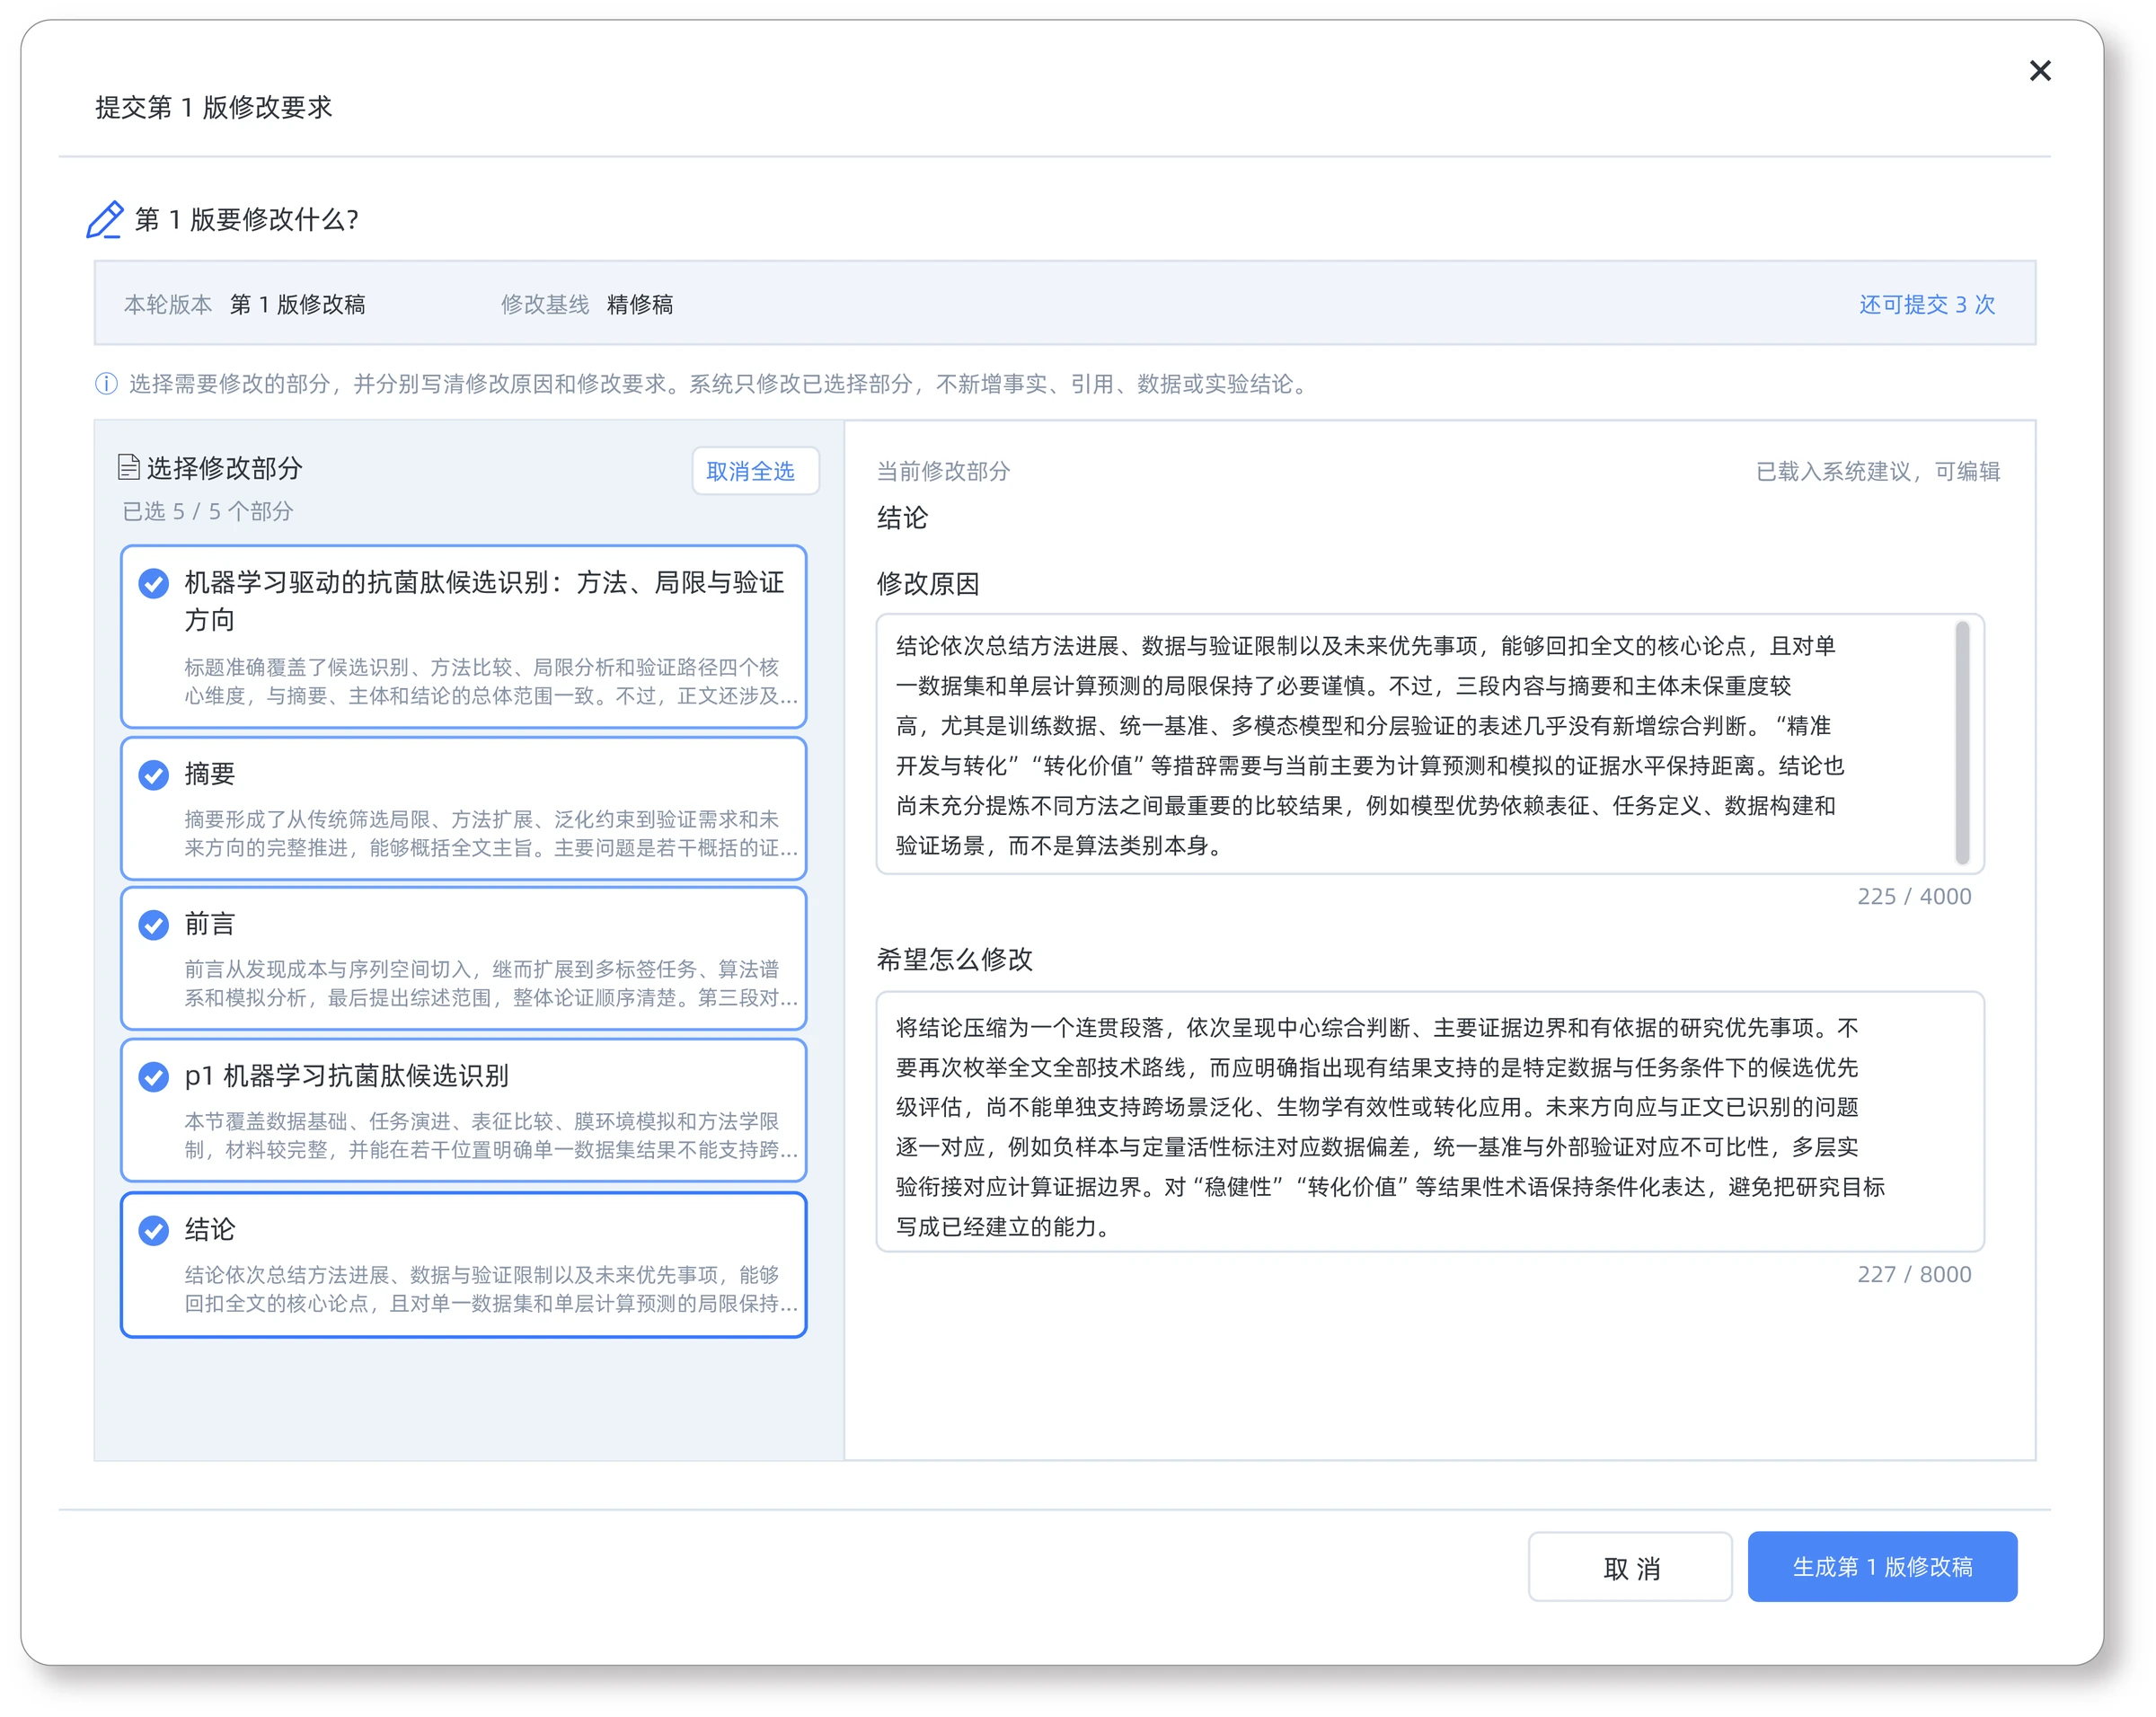Open the 前言 card description text

pyautogui.click(x=491, y=983)
